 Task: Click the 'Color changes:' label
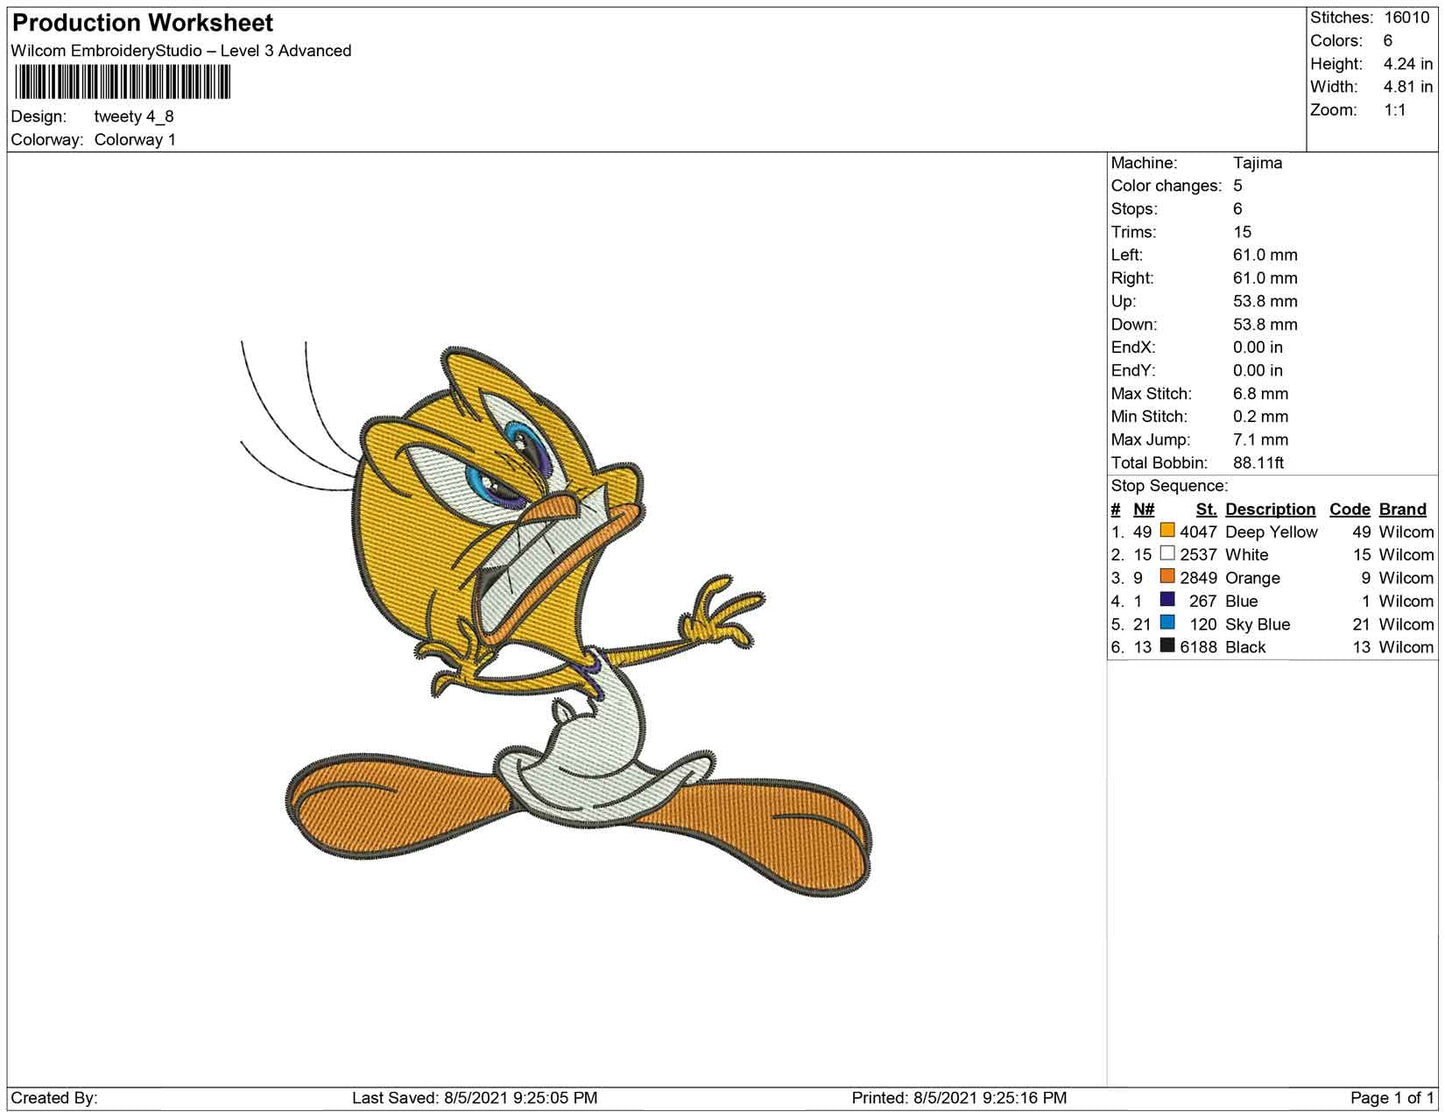point(1166,186)
